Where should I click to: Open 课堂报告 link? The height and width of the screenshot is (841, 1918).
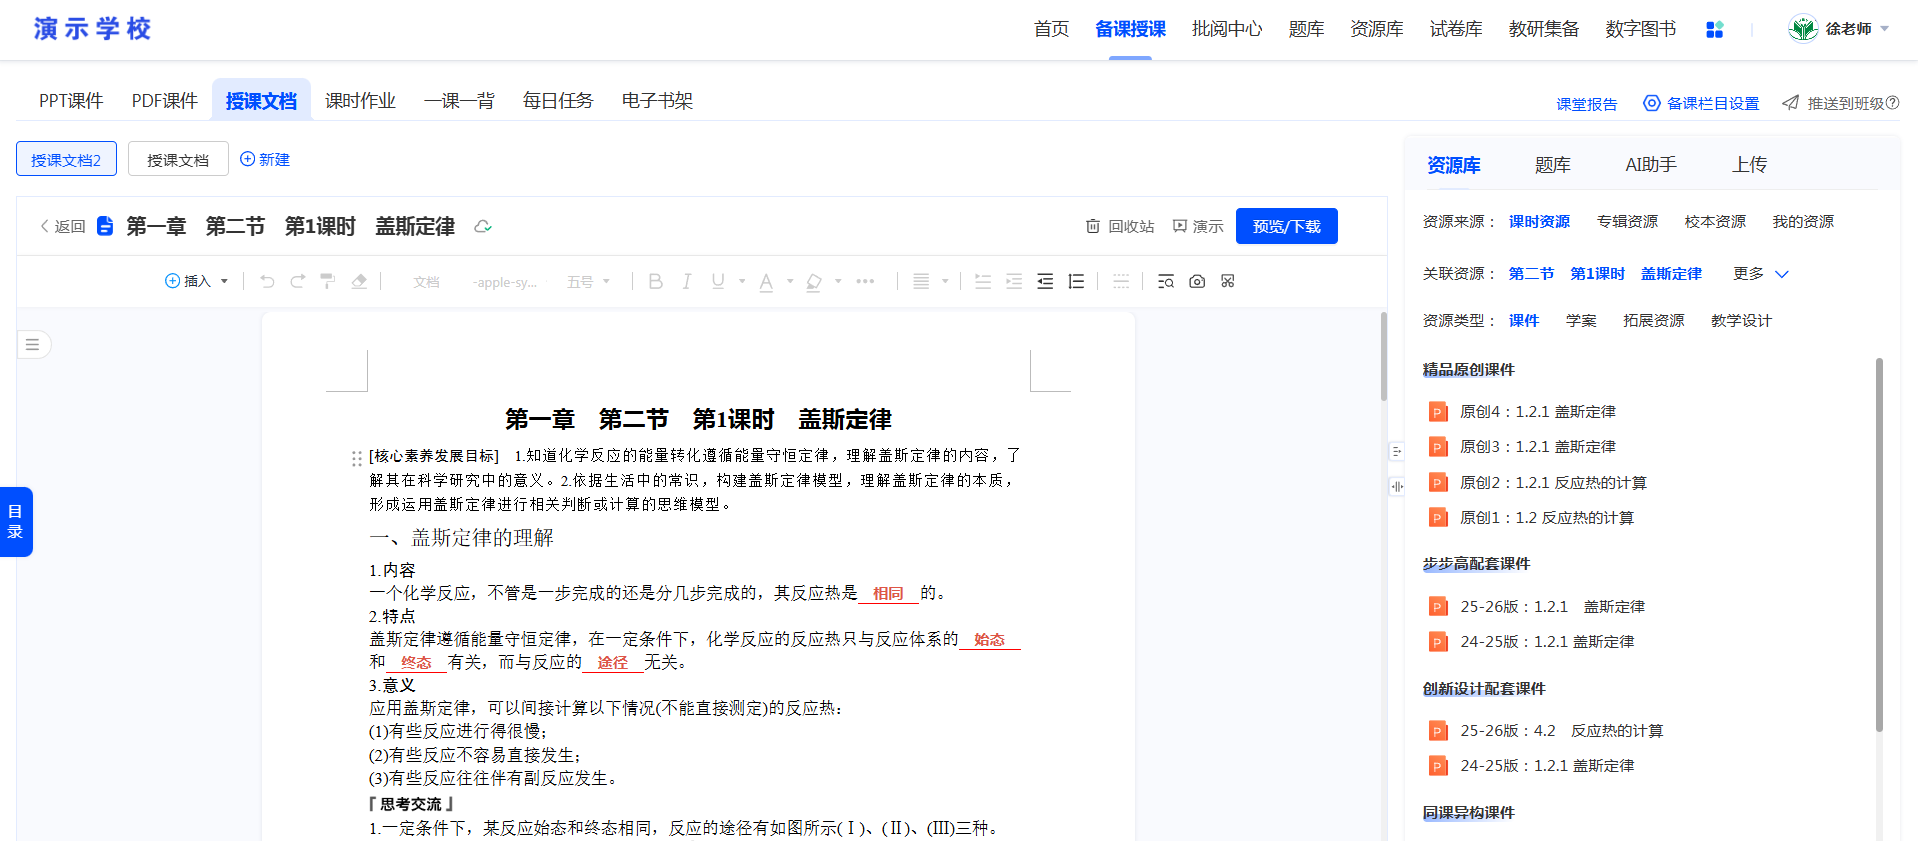point(1586,104)
